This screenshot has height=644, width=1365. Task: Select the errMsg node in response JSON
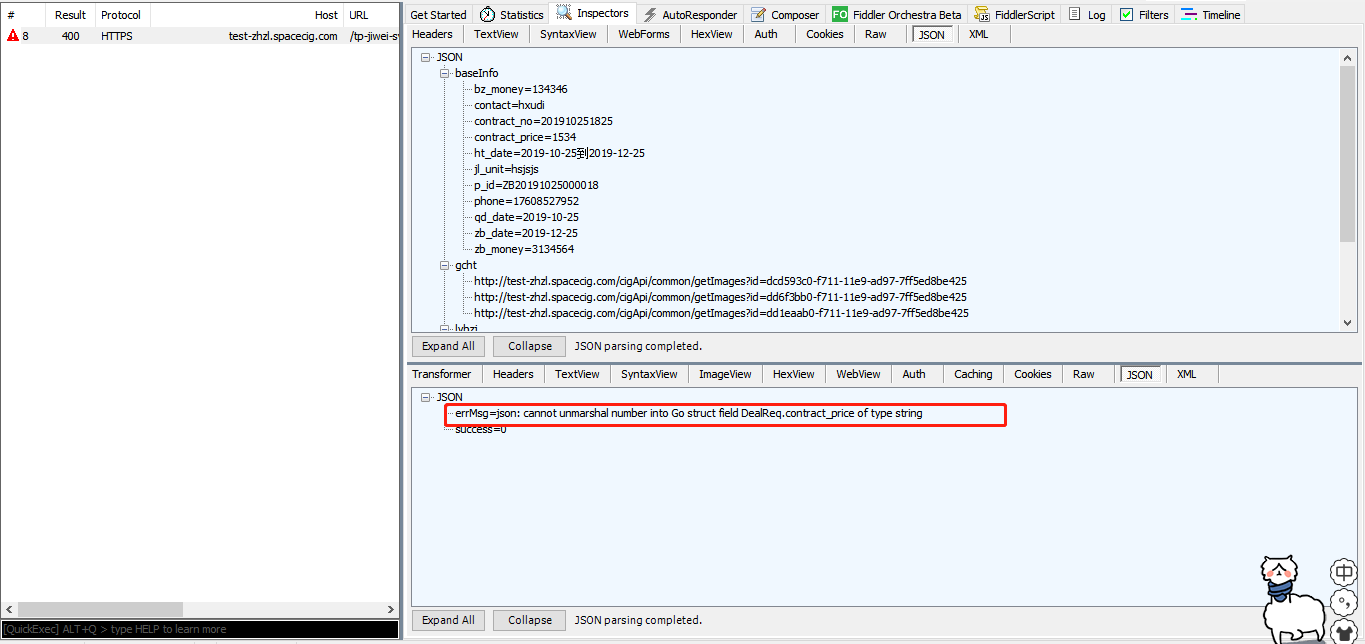pos(688,413)
